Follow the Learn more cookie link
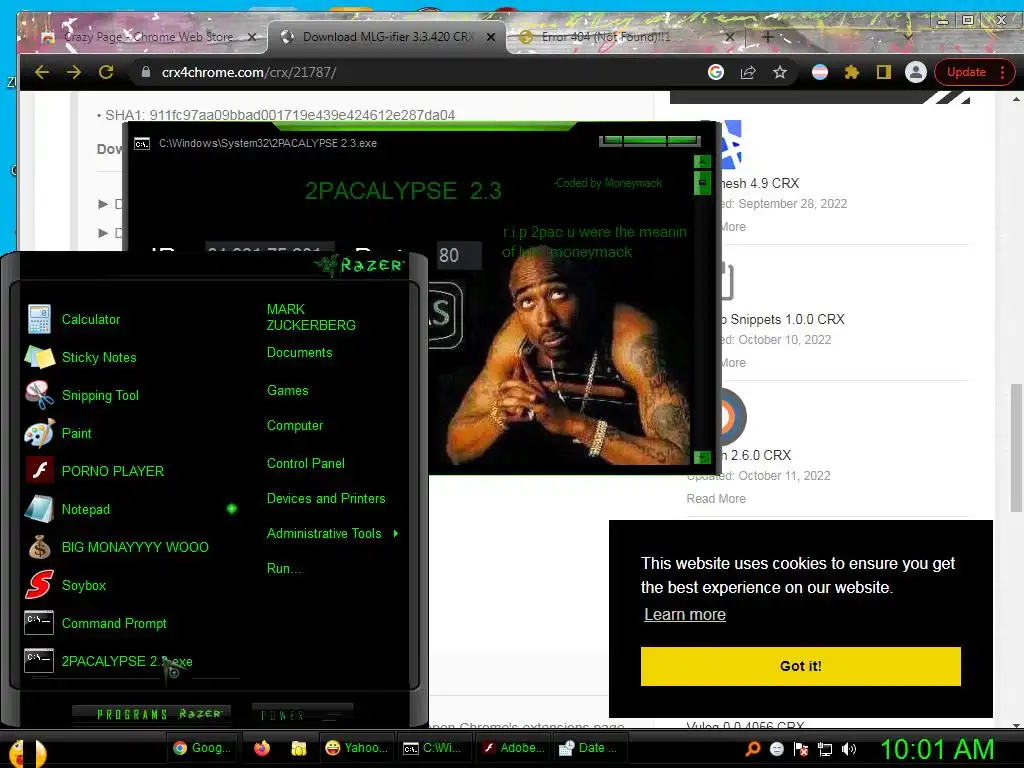Screen dimensions: 1024x768 pos(684,615)
